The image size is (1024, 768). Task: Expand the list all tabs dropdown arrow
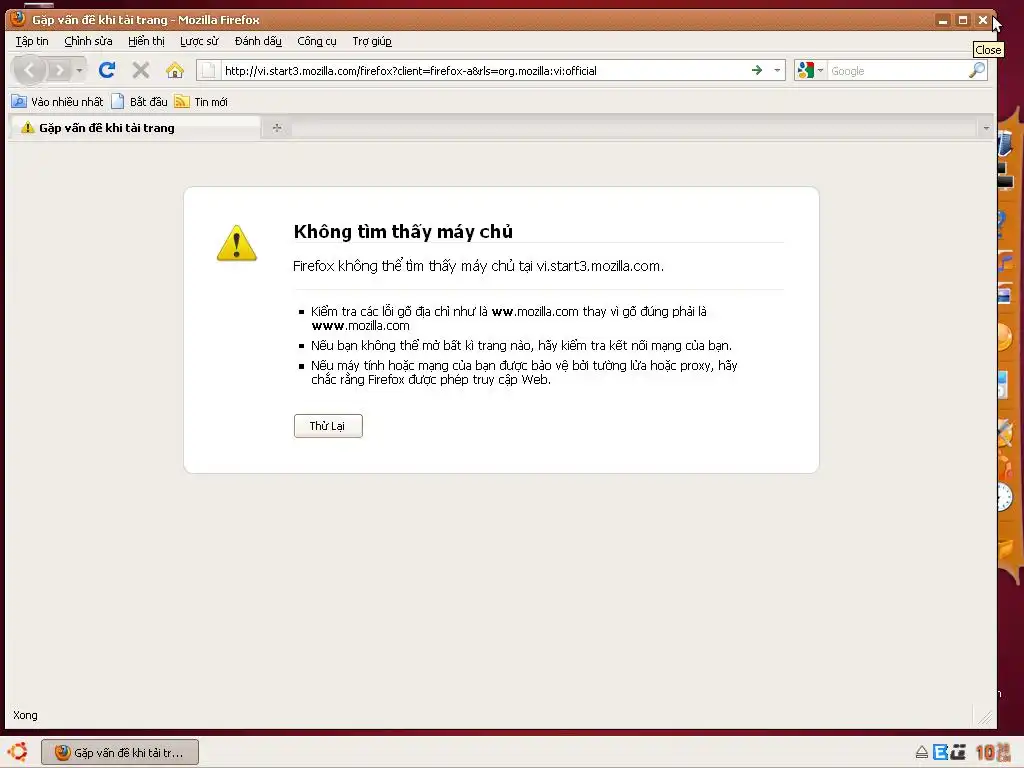[986, 128]
